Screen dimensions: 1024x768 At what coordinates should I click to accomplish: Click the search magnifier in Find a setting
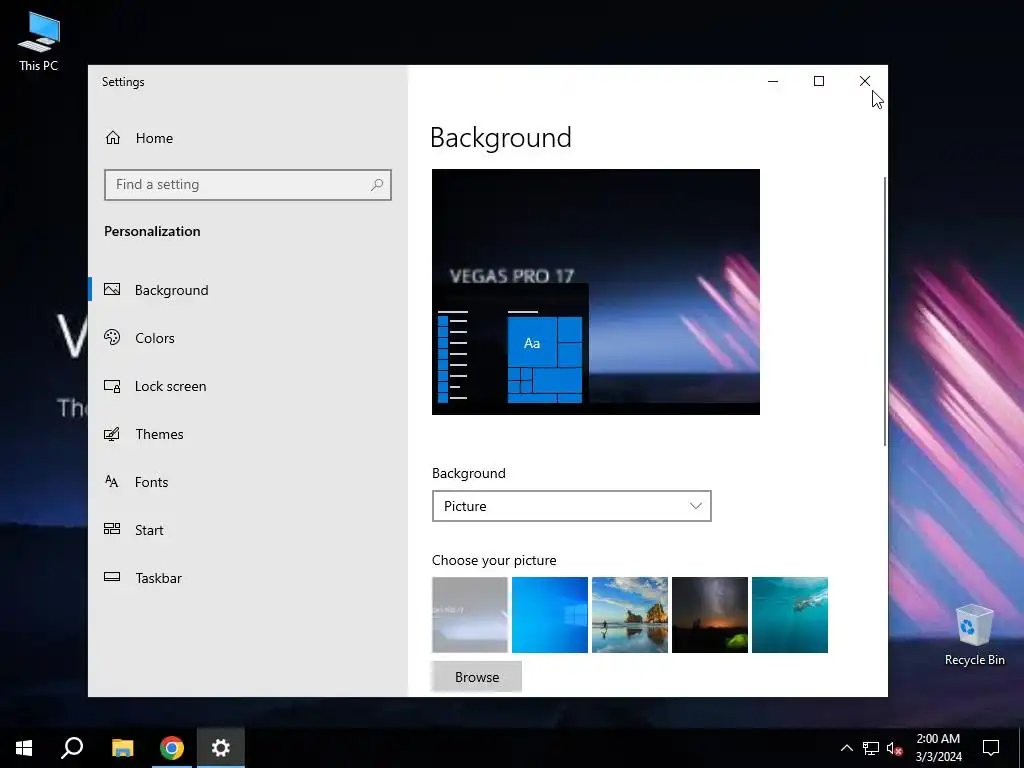tap(377, 185)
